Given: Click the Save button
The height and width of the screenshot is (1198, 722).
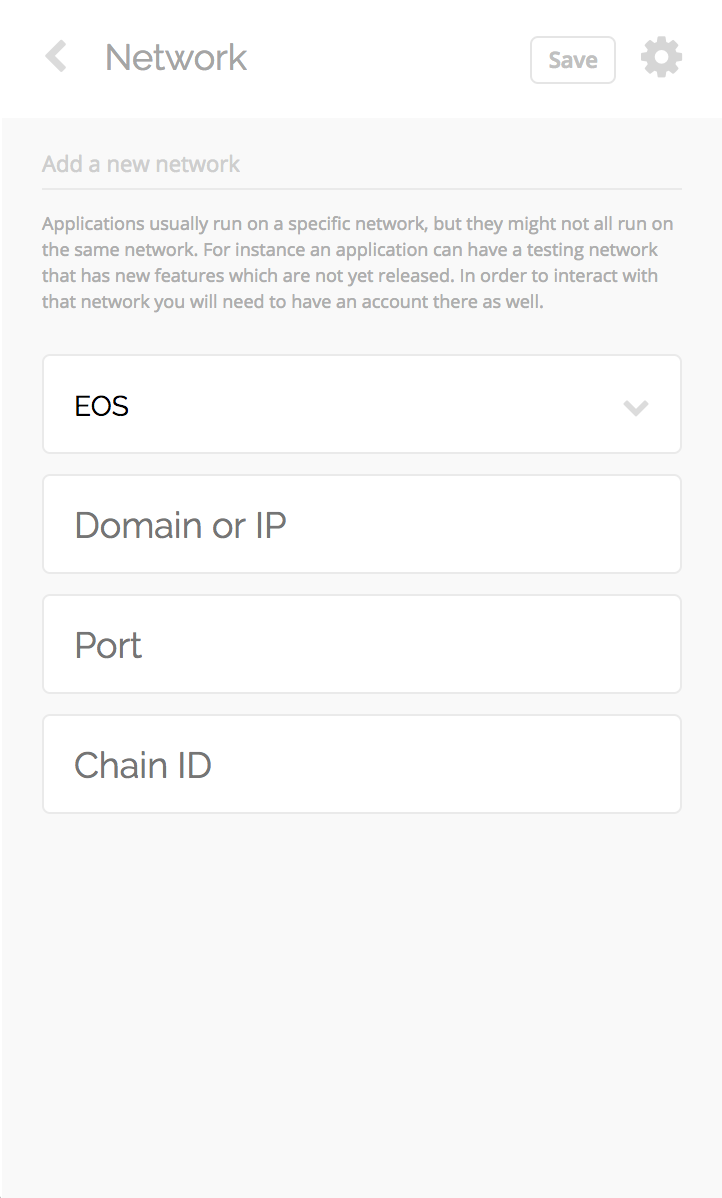Looking at the screenshot, I should pos(572,60).
